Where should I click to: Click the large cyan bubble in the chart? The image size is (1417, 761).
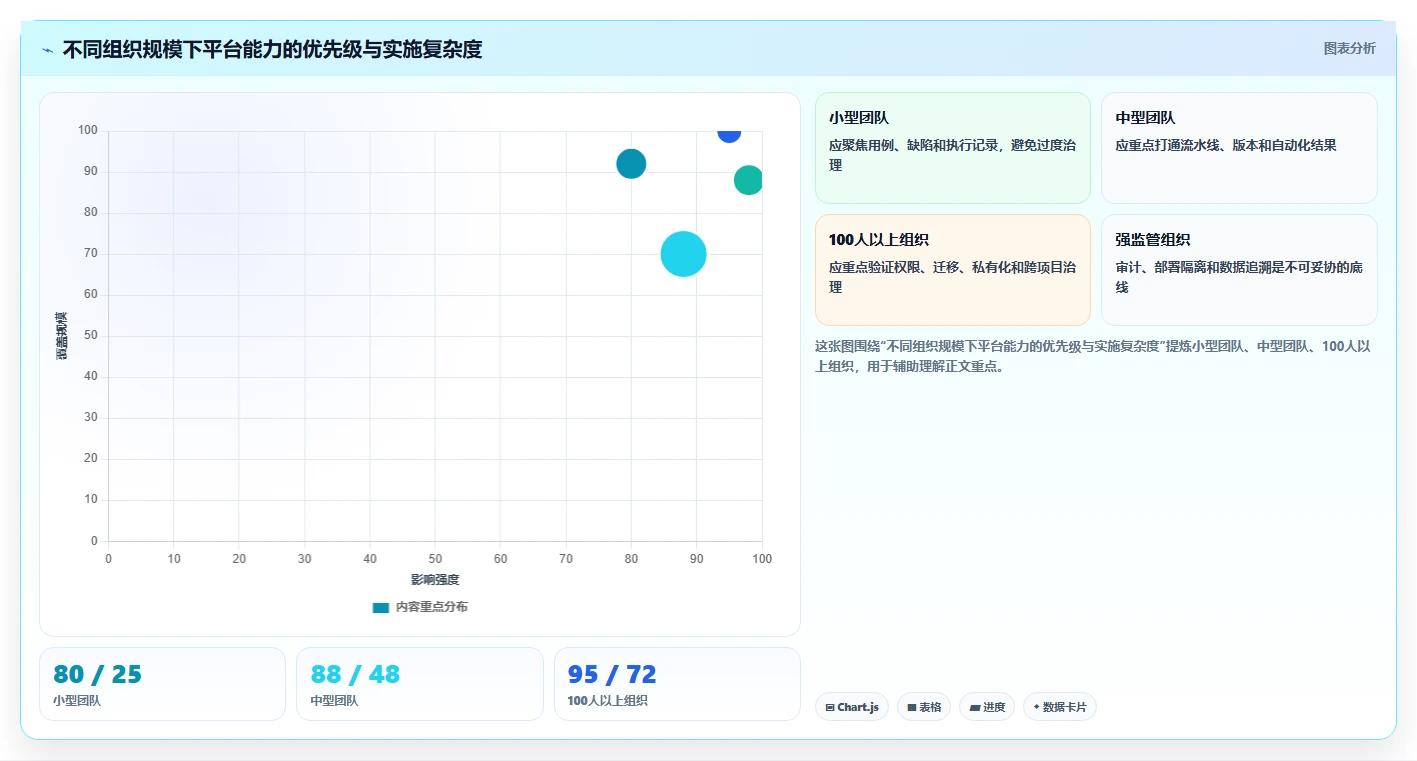(x=684, y=254)
